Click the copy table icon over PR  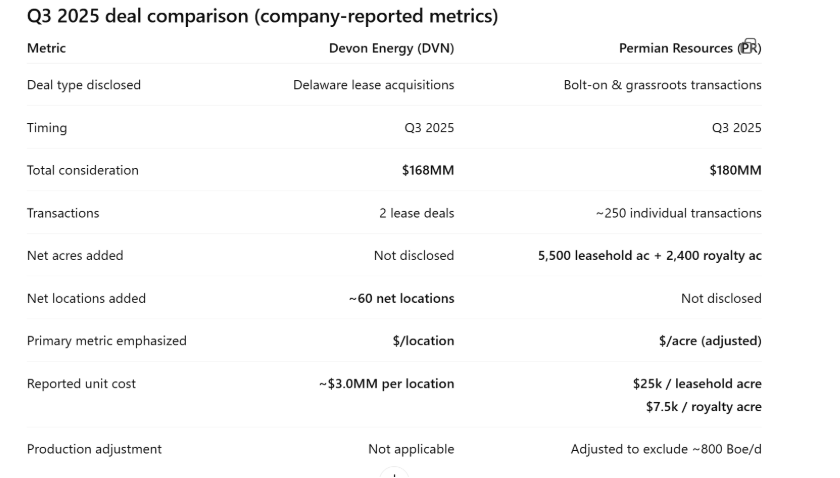click(750, 46)
